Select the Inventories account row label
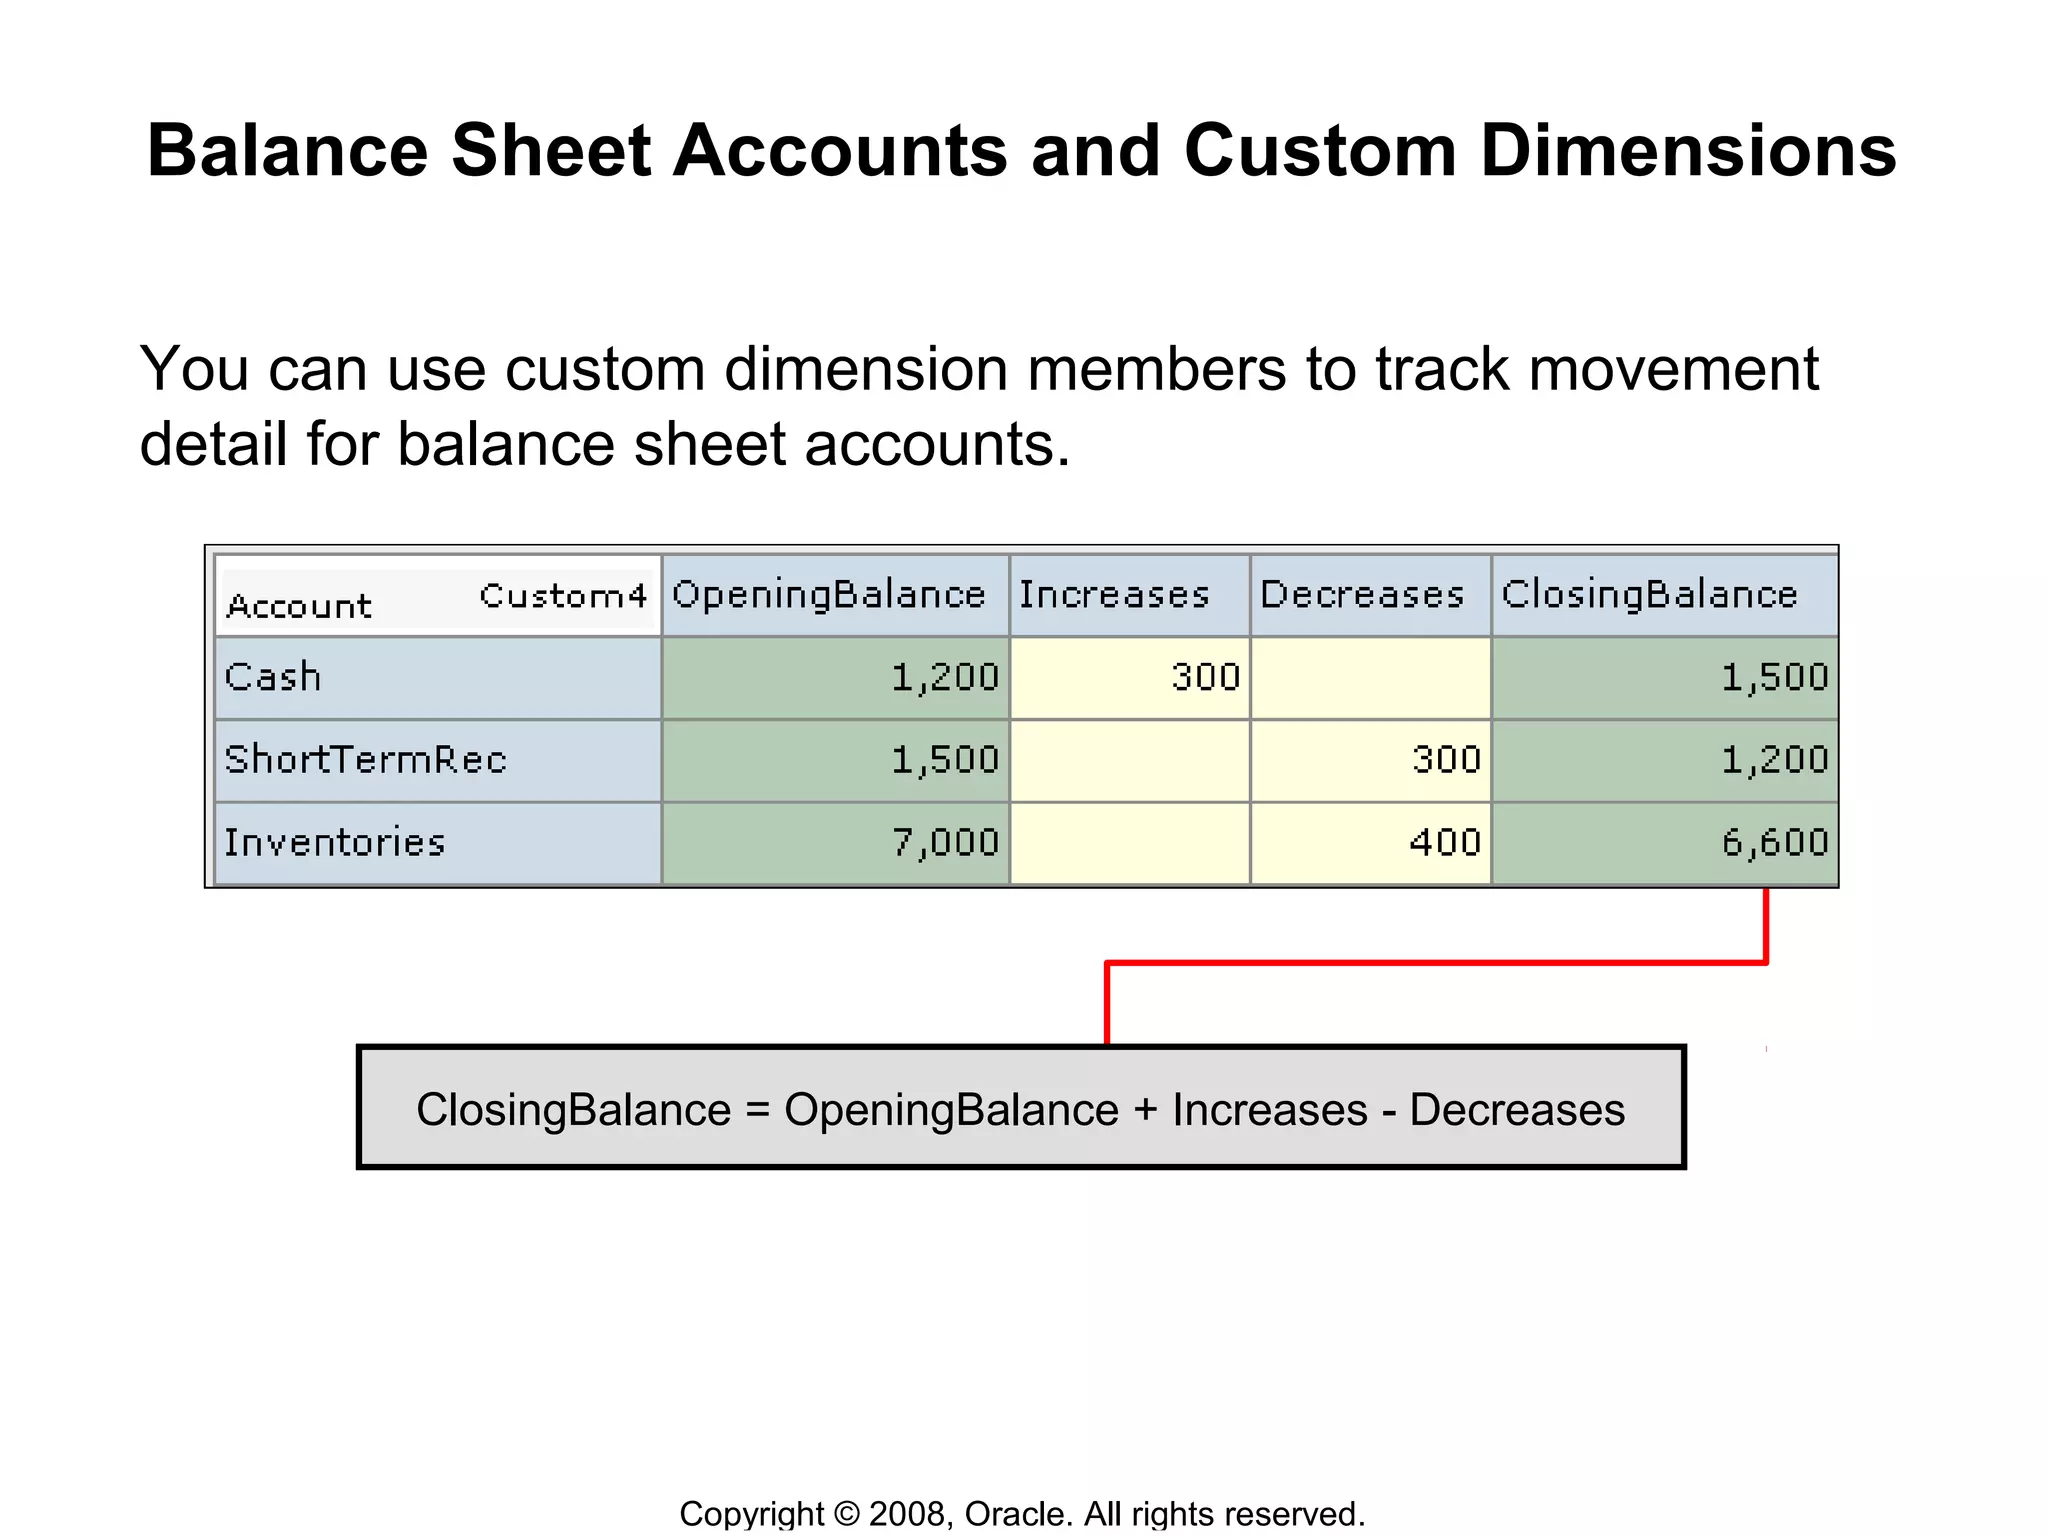The width and height of the screenshot is (2048, 1536). (x=438, y=843)
